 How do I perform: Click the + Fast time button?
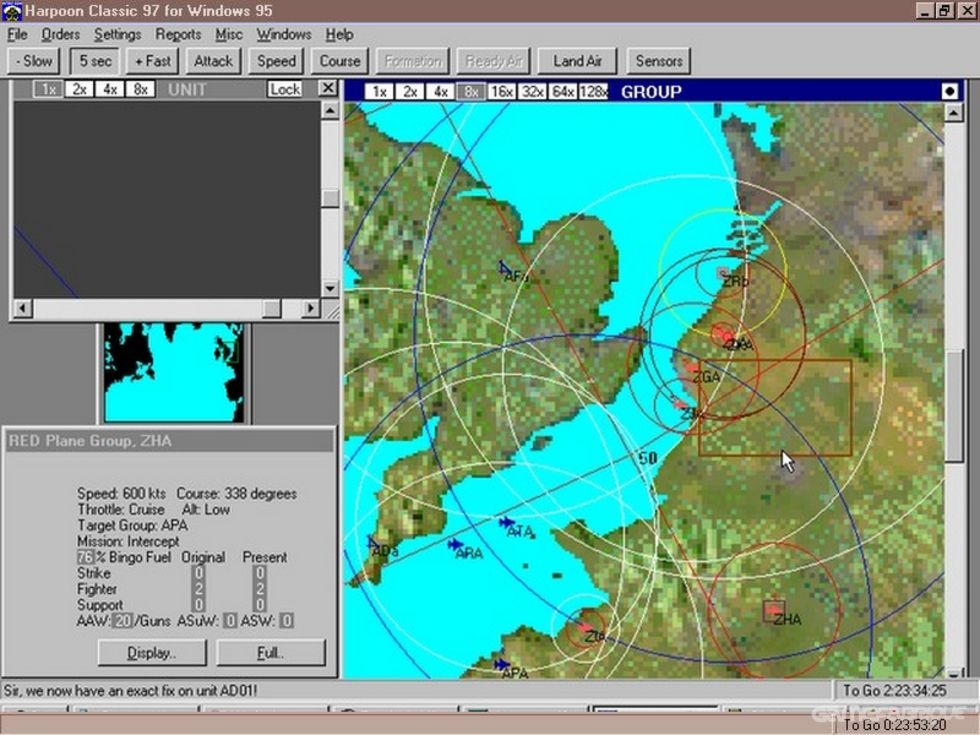[x=152, y=61]
